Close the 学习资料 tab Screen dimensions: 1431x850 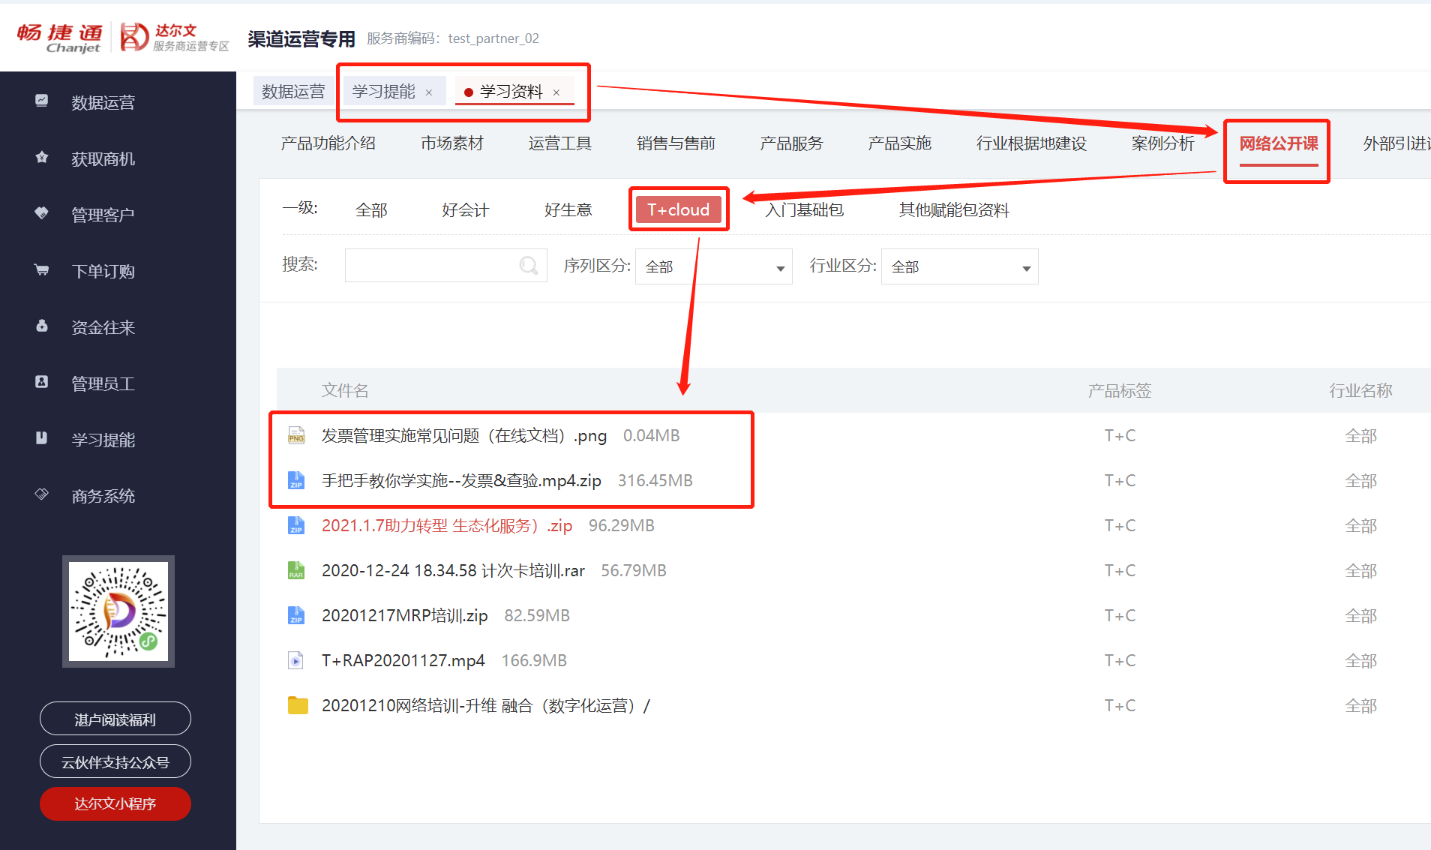556,92
